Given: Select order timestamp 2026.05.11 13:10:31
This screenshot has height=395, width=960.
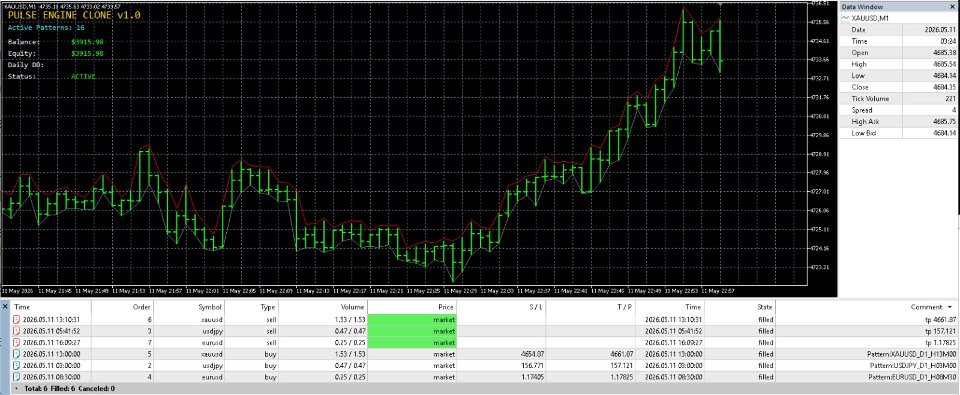Looking at the screenshot, I should [x=52, y=320].
